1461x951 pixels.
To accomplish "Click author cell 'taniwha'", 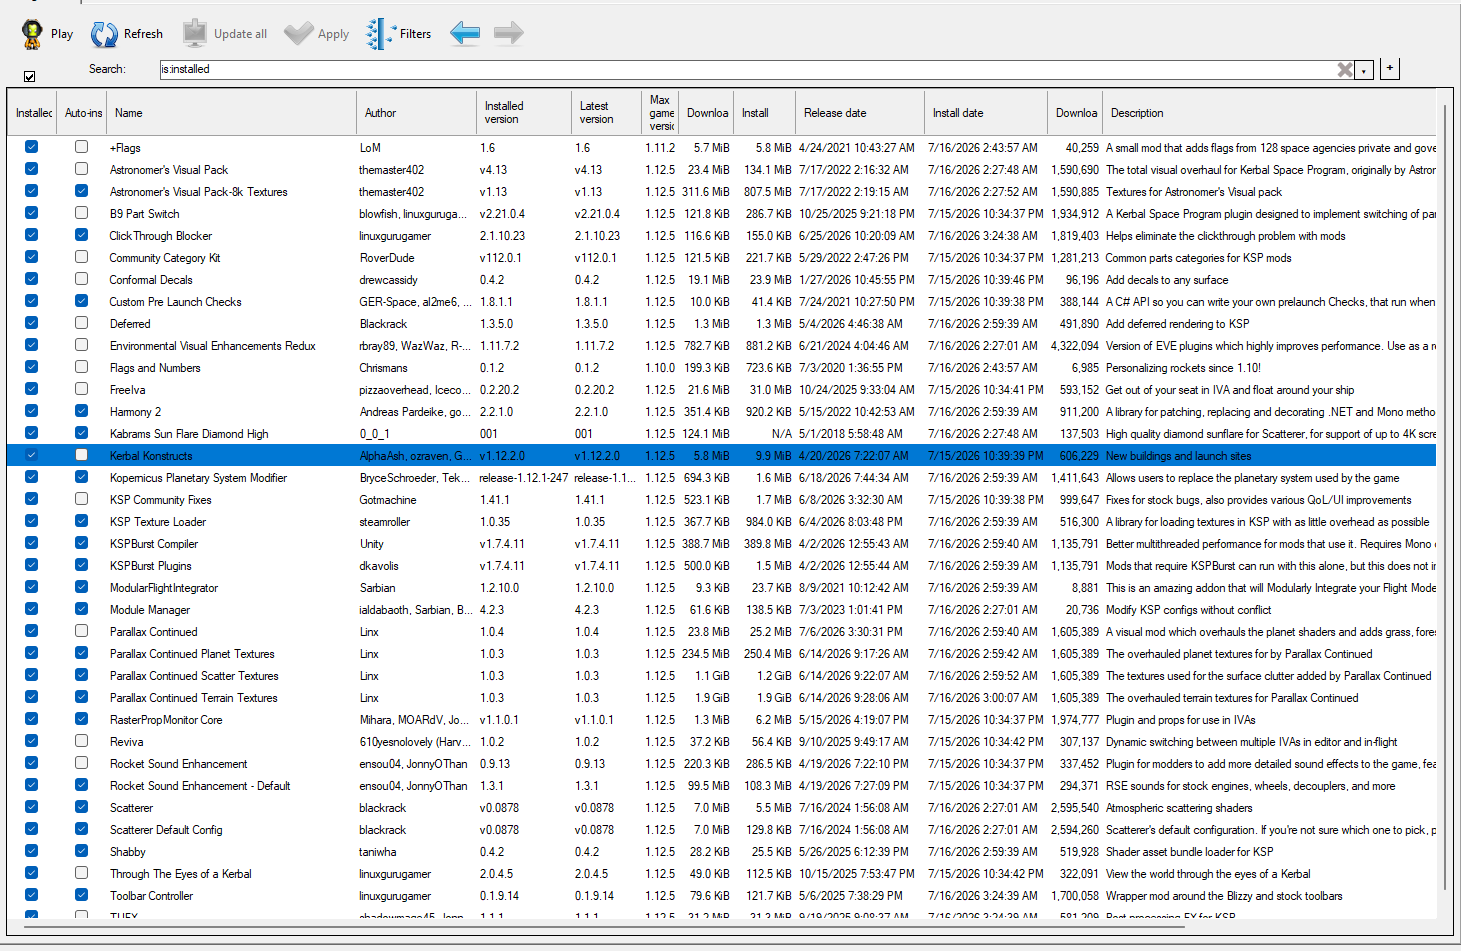I will tap(378, 852).
